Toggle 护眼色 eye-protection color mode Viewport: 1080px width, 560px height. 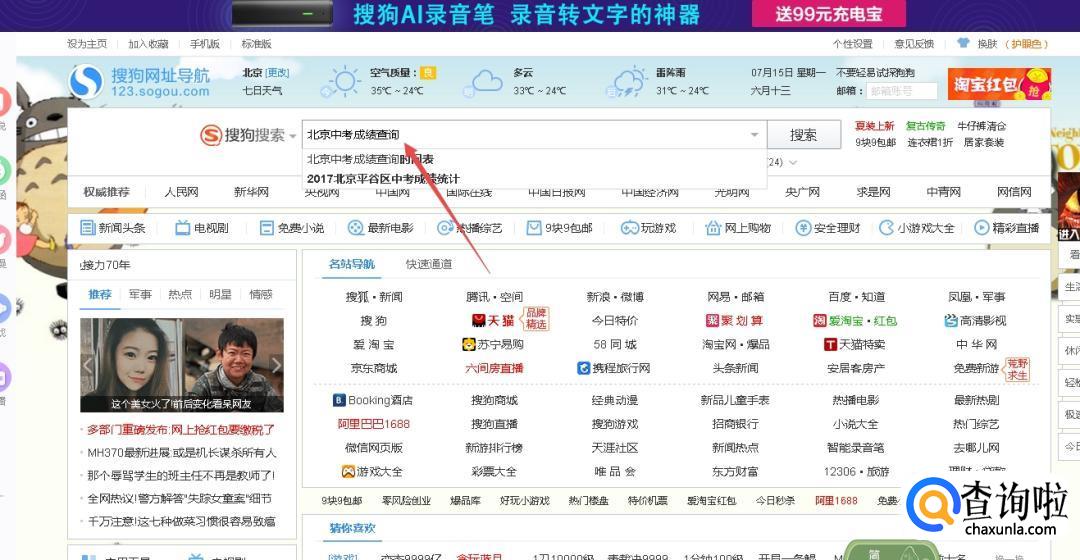pyautogui.click(x=1027, y=44)
